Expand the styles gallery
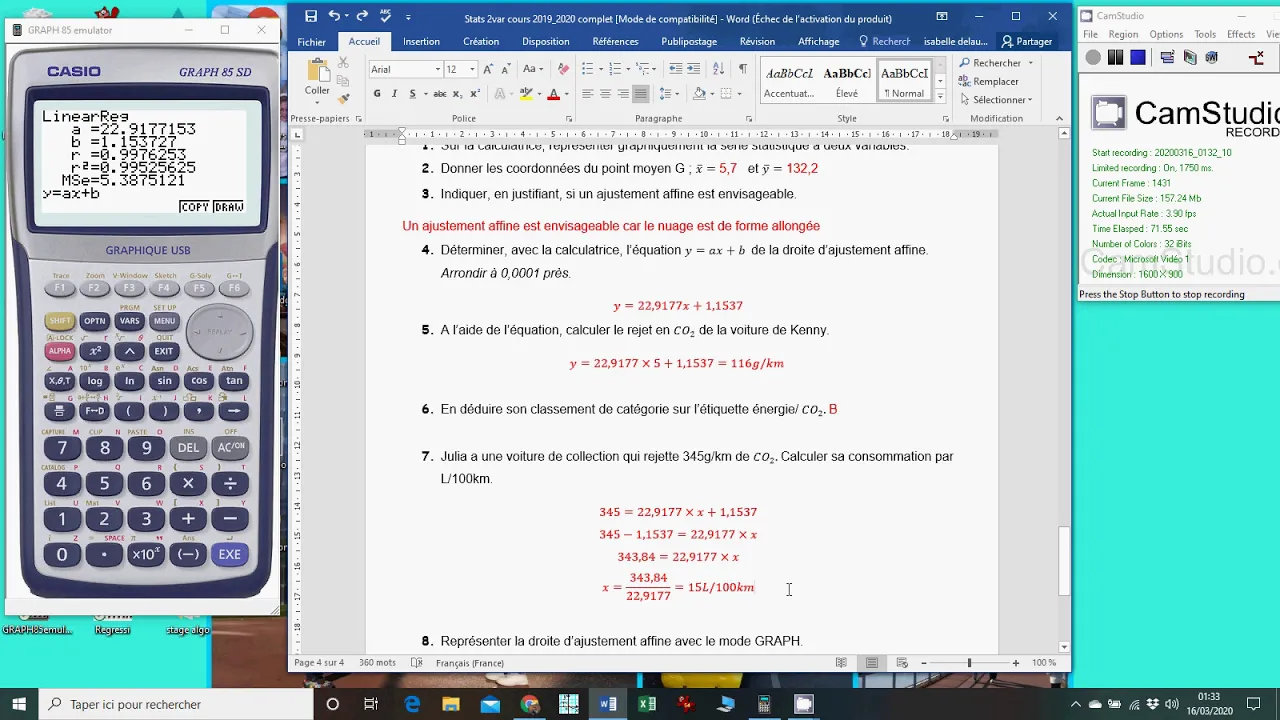Screen dimensions: 1280x720 (x=940, y=97)
